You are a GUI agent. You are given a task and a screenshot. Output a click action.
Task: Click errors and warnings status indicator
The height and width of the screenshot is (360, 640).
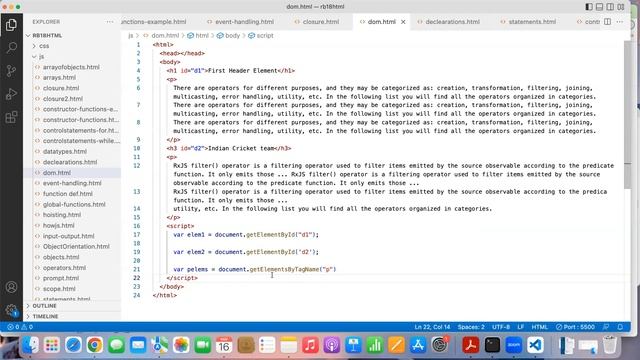pyautogui.click(x=20, y=327)
